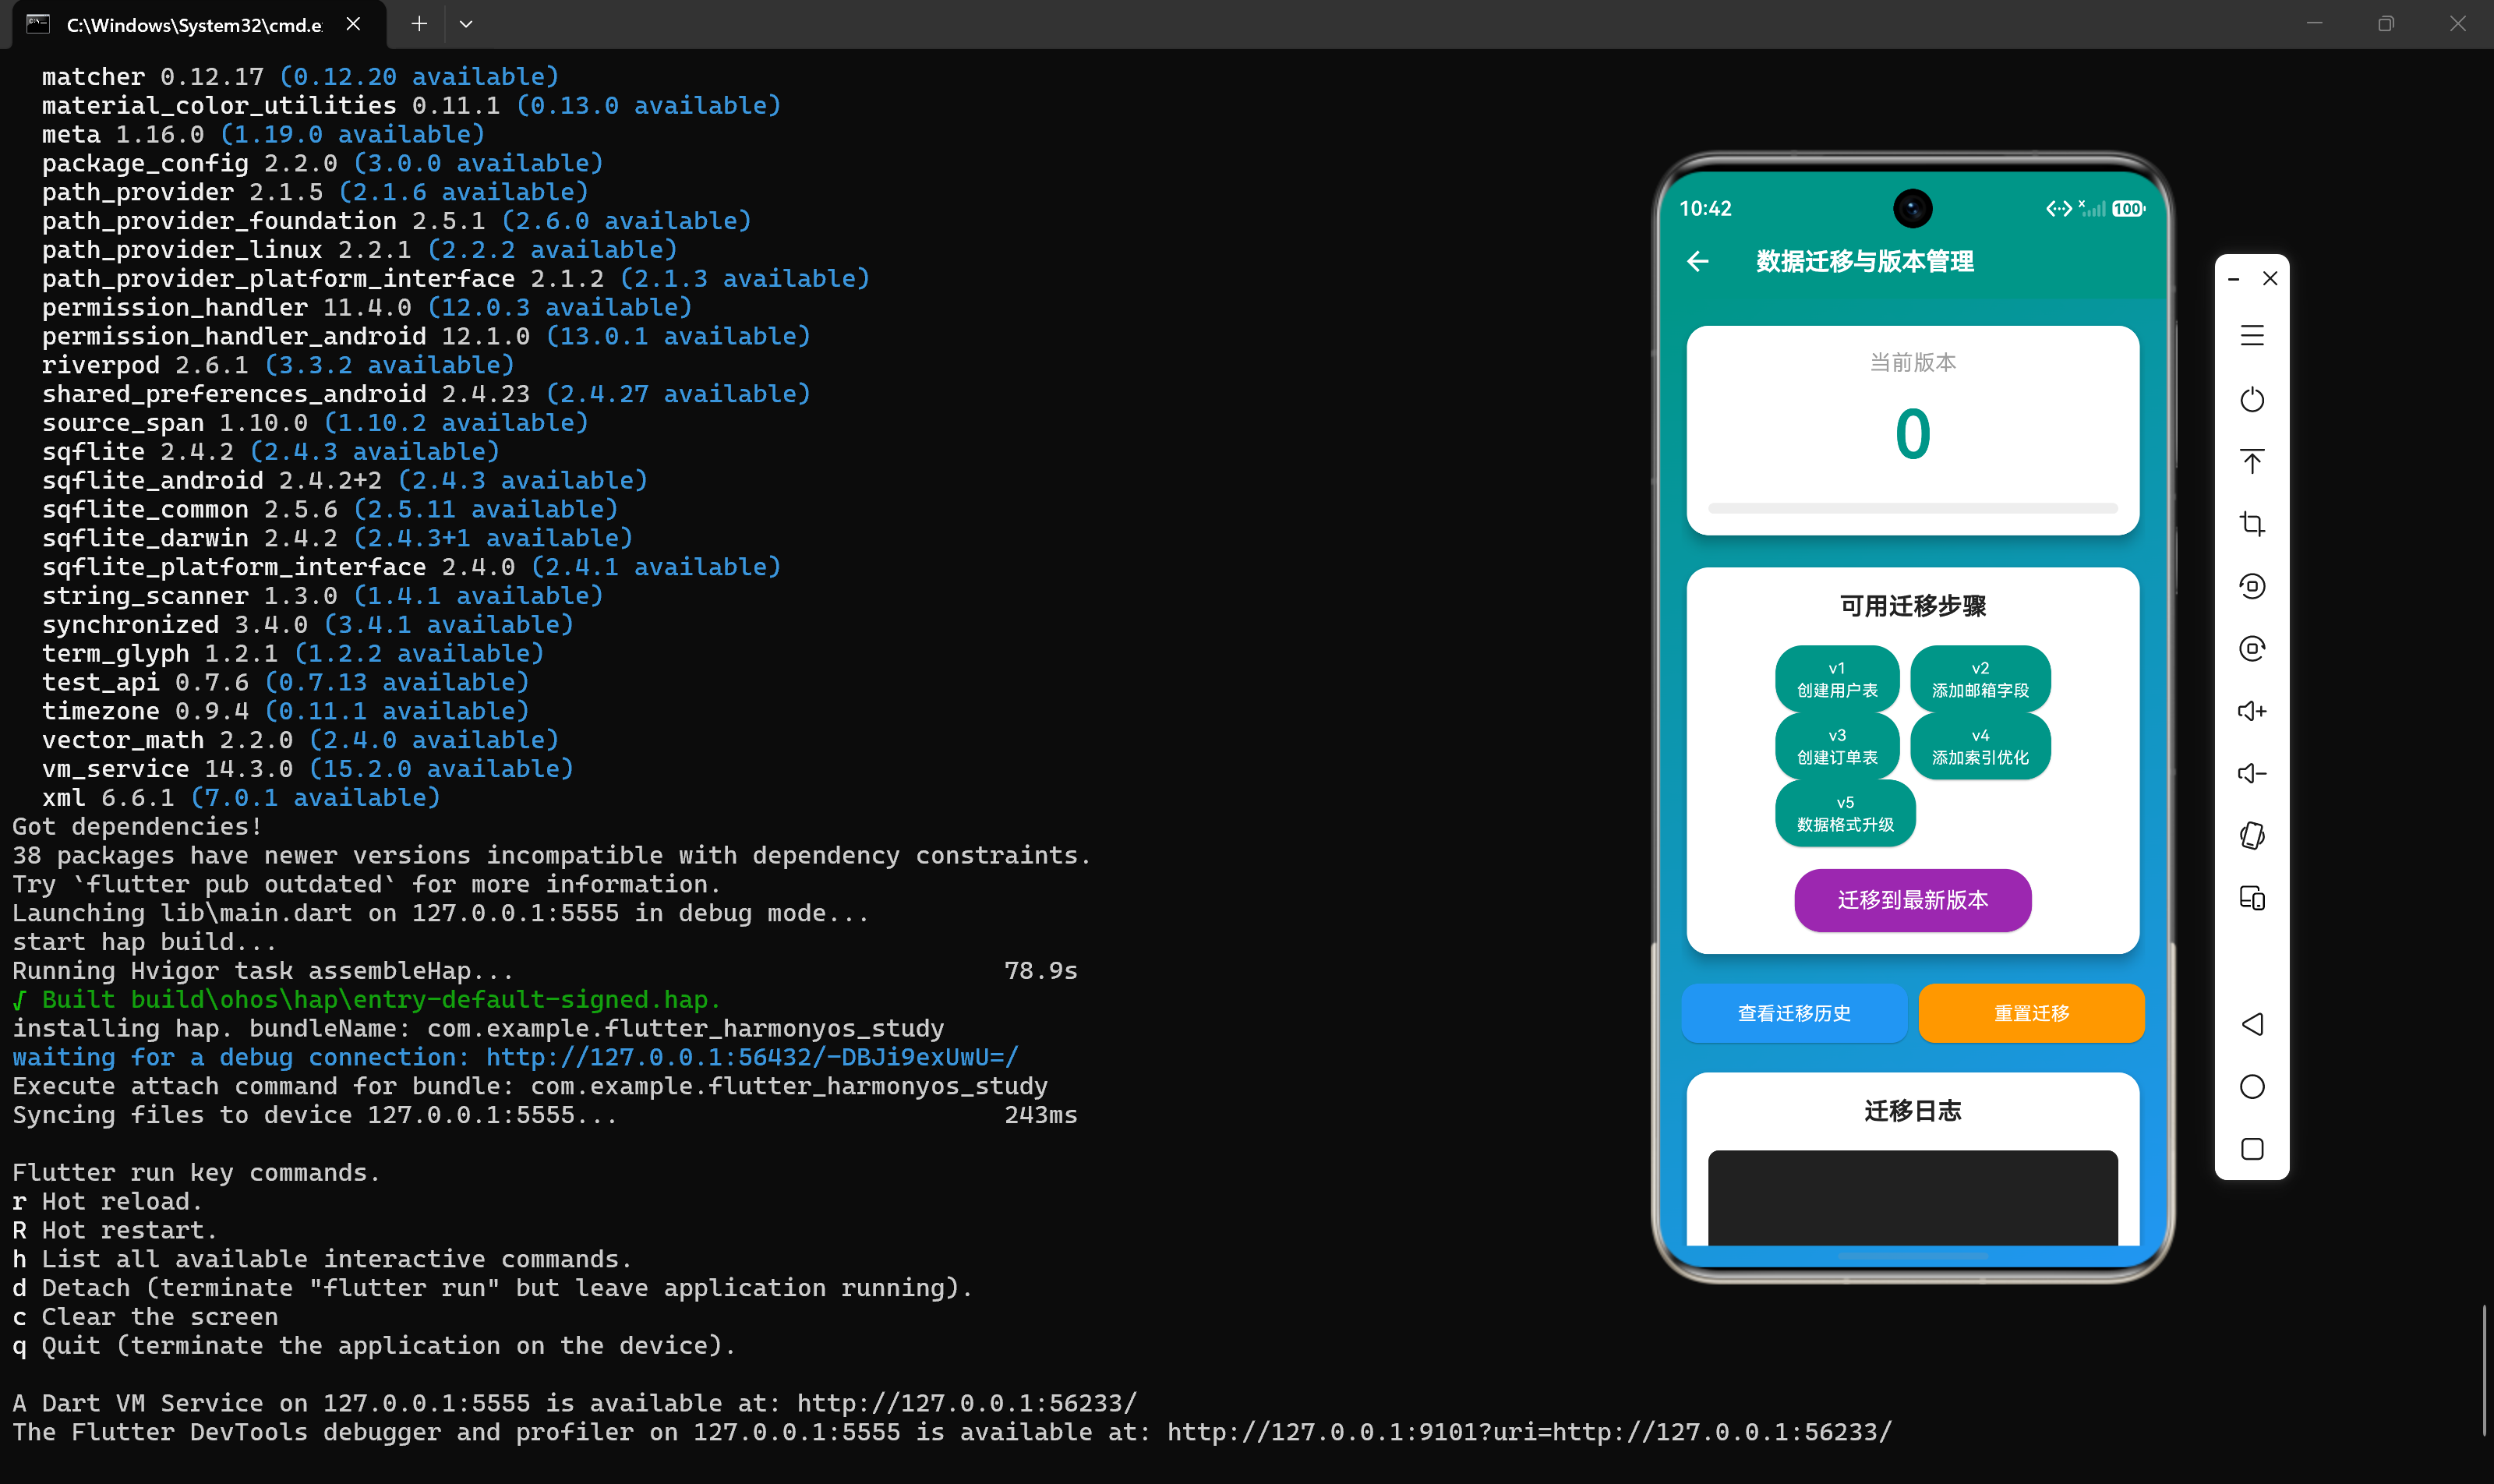Tap the emulator Back triangle button
The width and height of the screenshot is (2494, 1484).
click(x=2252, y=1024)
